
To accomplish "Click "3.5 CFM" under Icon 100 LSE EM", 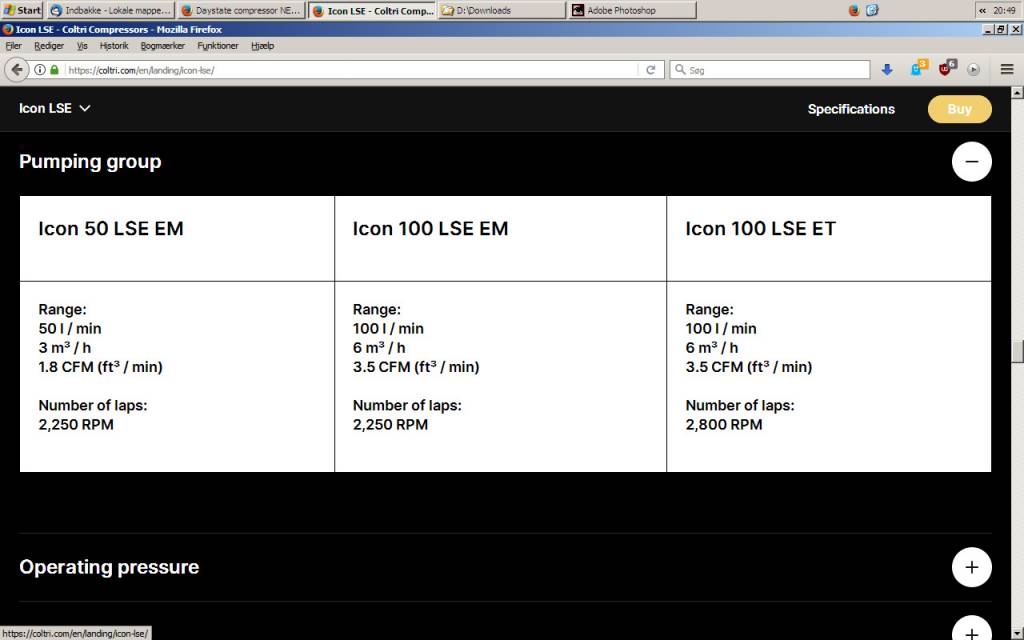I will [381, 367].
